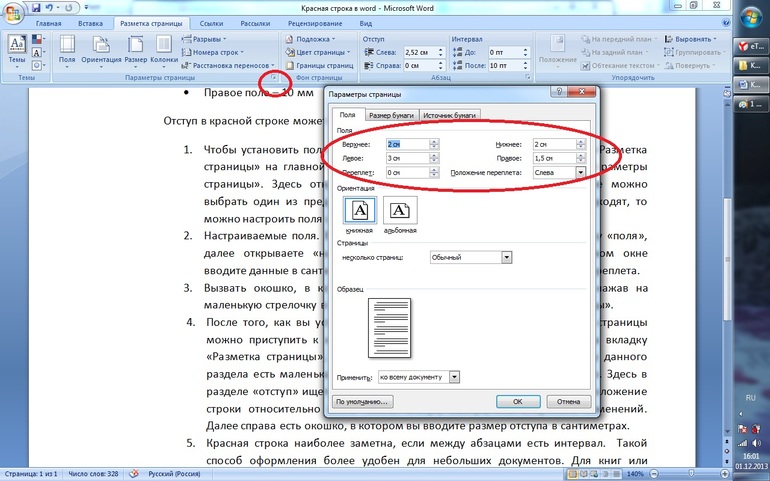The height and width of the screenshot is (481, 770).
Task: Select the Поля tab in dialog
Action: pyautogui.click(x=347, y=114)
